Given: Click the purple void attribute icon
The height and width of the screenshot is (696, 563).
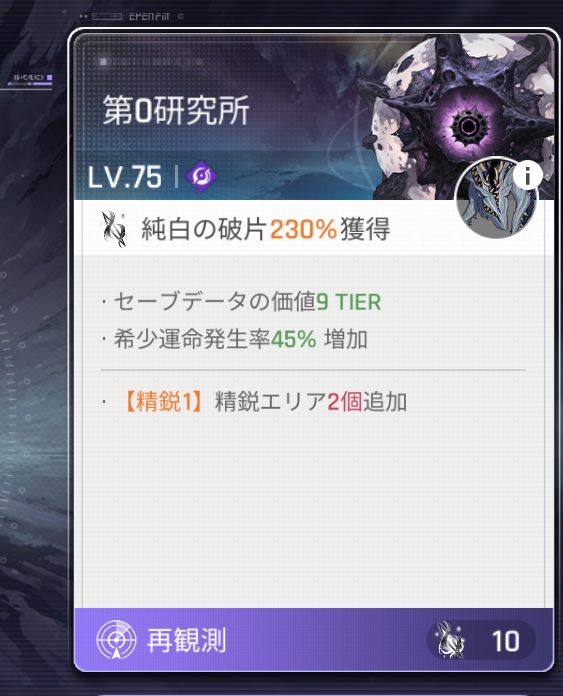Looking at the screenshot, I should 201,176.
